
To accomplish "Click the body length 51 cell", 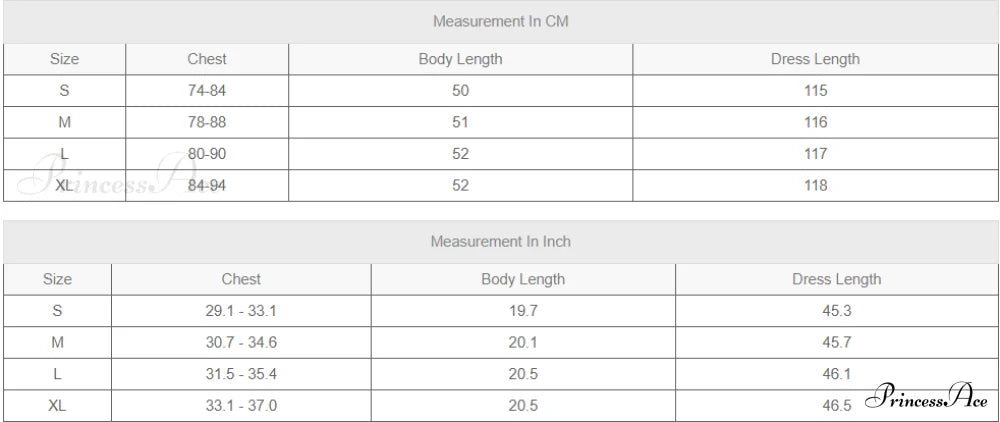I will [460, 122].
